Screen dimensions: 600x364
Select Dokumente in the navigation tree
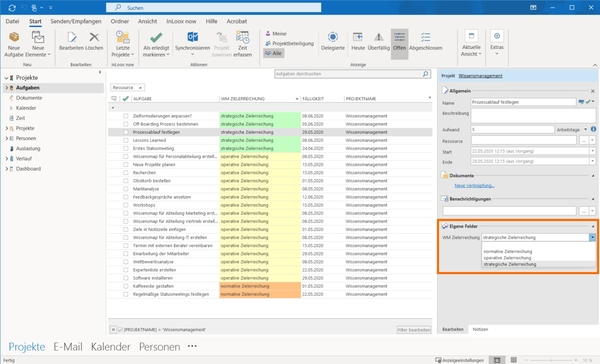[29, 98]
